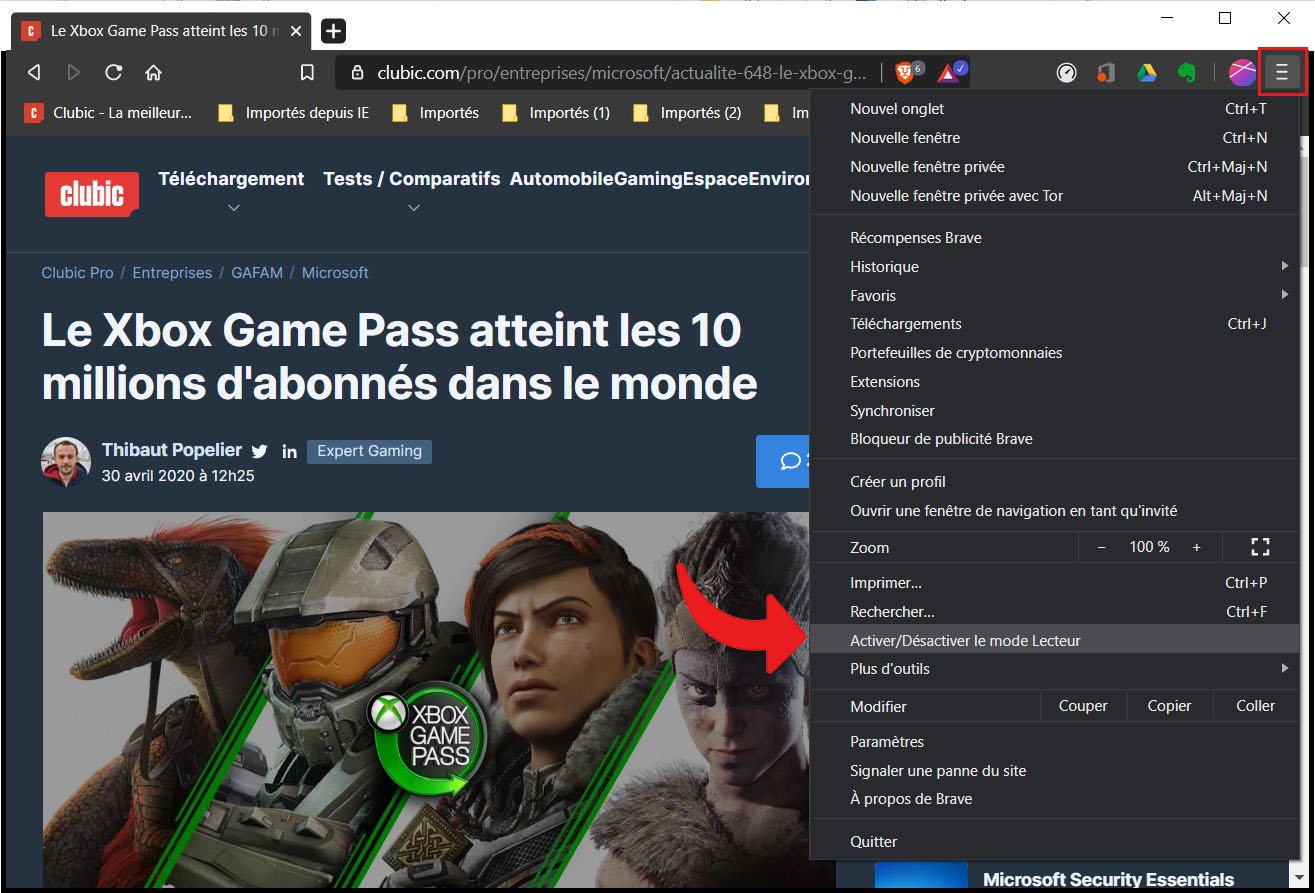The image size is (1315, 893).
Task: Expand the Téléchargement menu chevron
Action: 233,208
